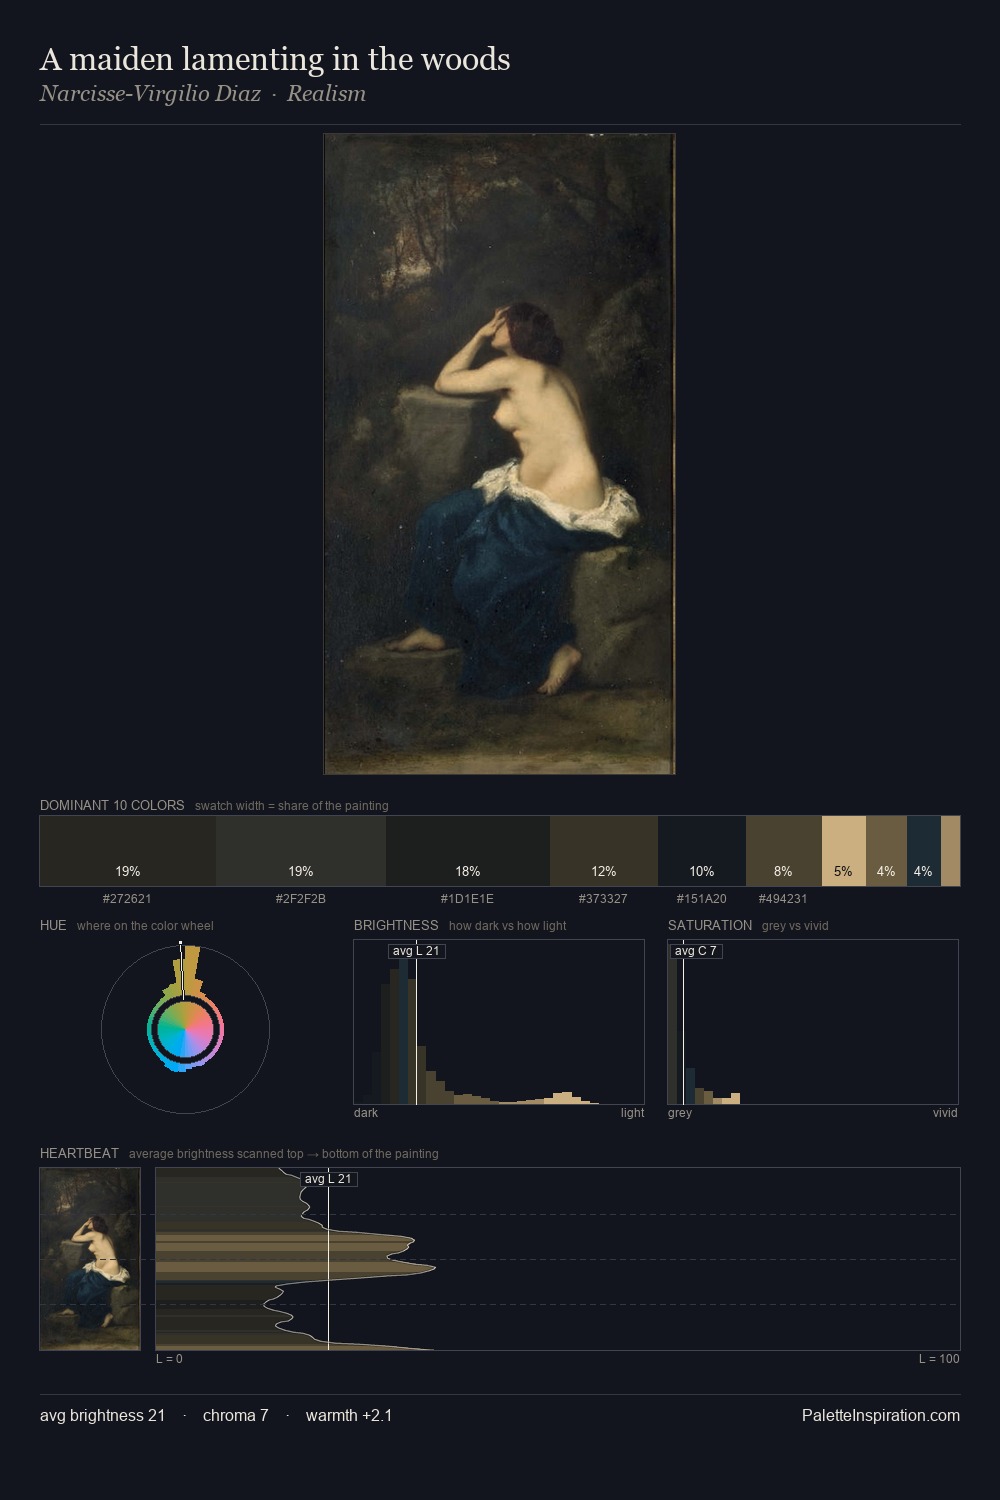This screenshot has height=1500, width=1000.
Task: Click the hex code text #272621
Action: [x=127, y=899]
